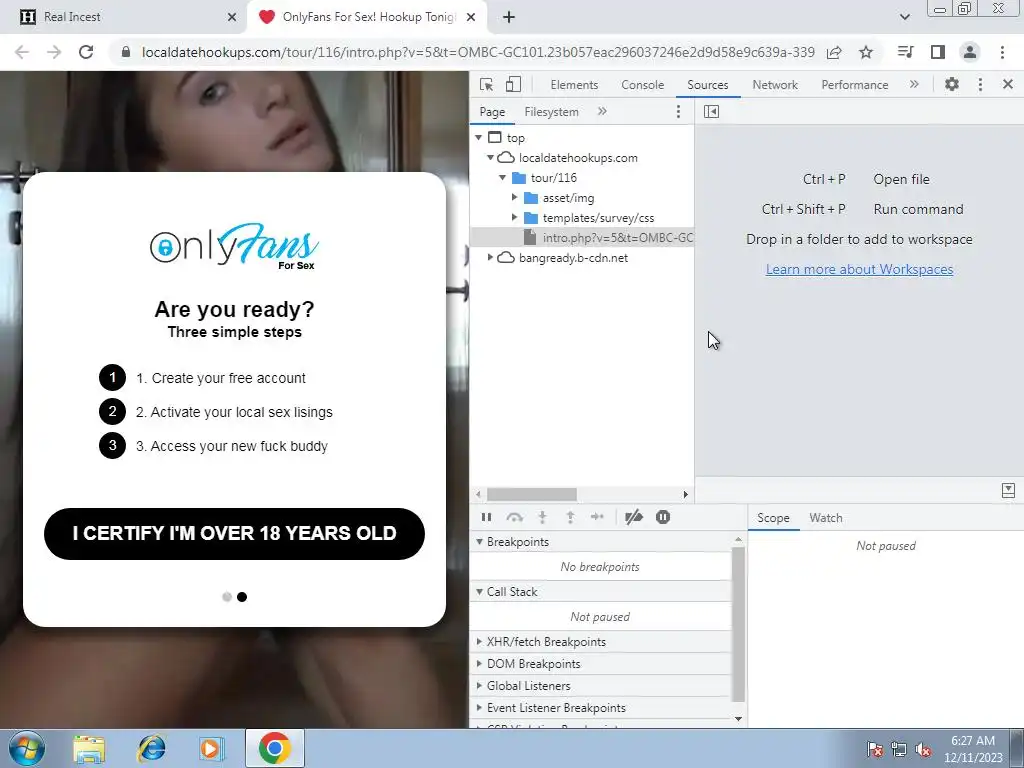Click the Step into function icon
The image size is (1024, 768).
[542, 517]
